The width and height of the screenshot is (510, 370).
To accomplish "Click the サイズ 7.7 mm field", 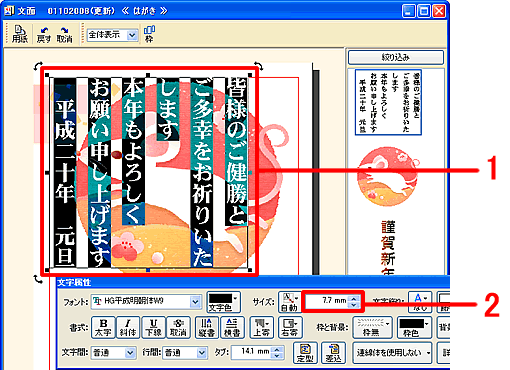I will click(326, 301).
